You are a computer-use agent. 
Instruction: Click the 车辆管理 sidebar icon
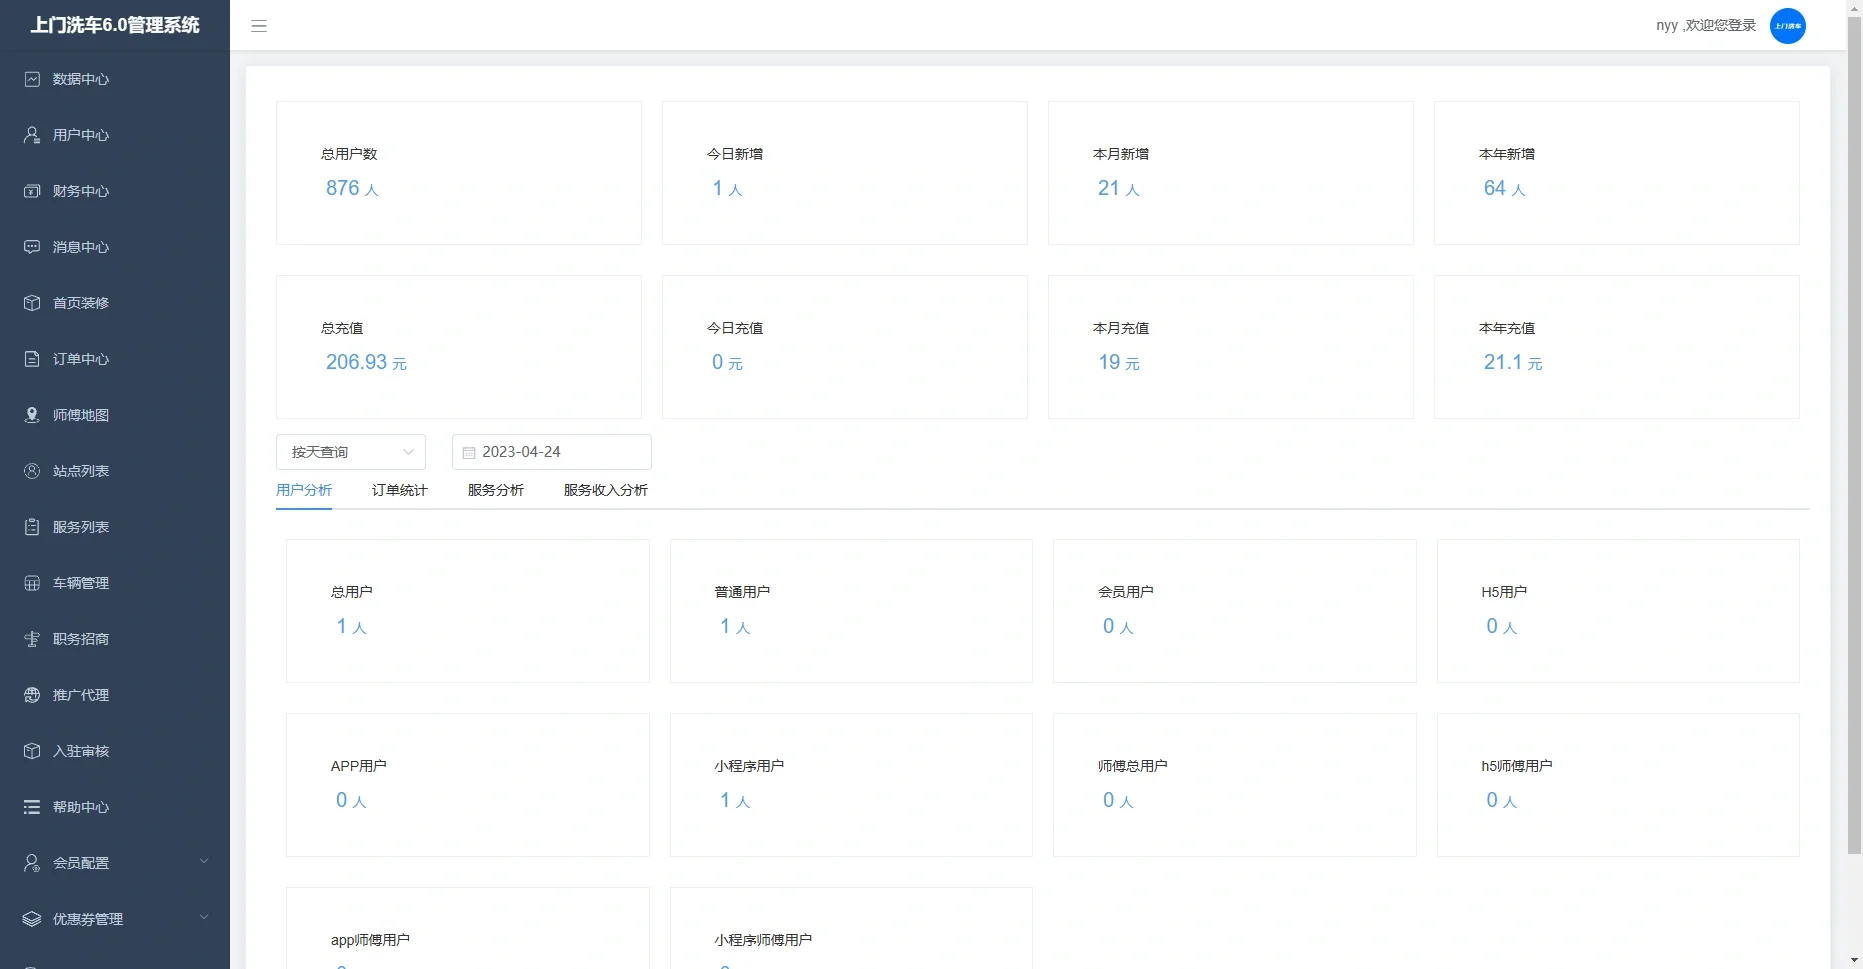(32, 583)
